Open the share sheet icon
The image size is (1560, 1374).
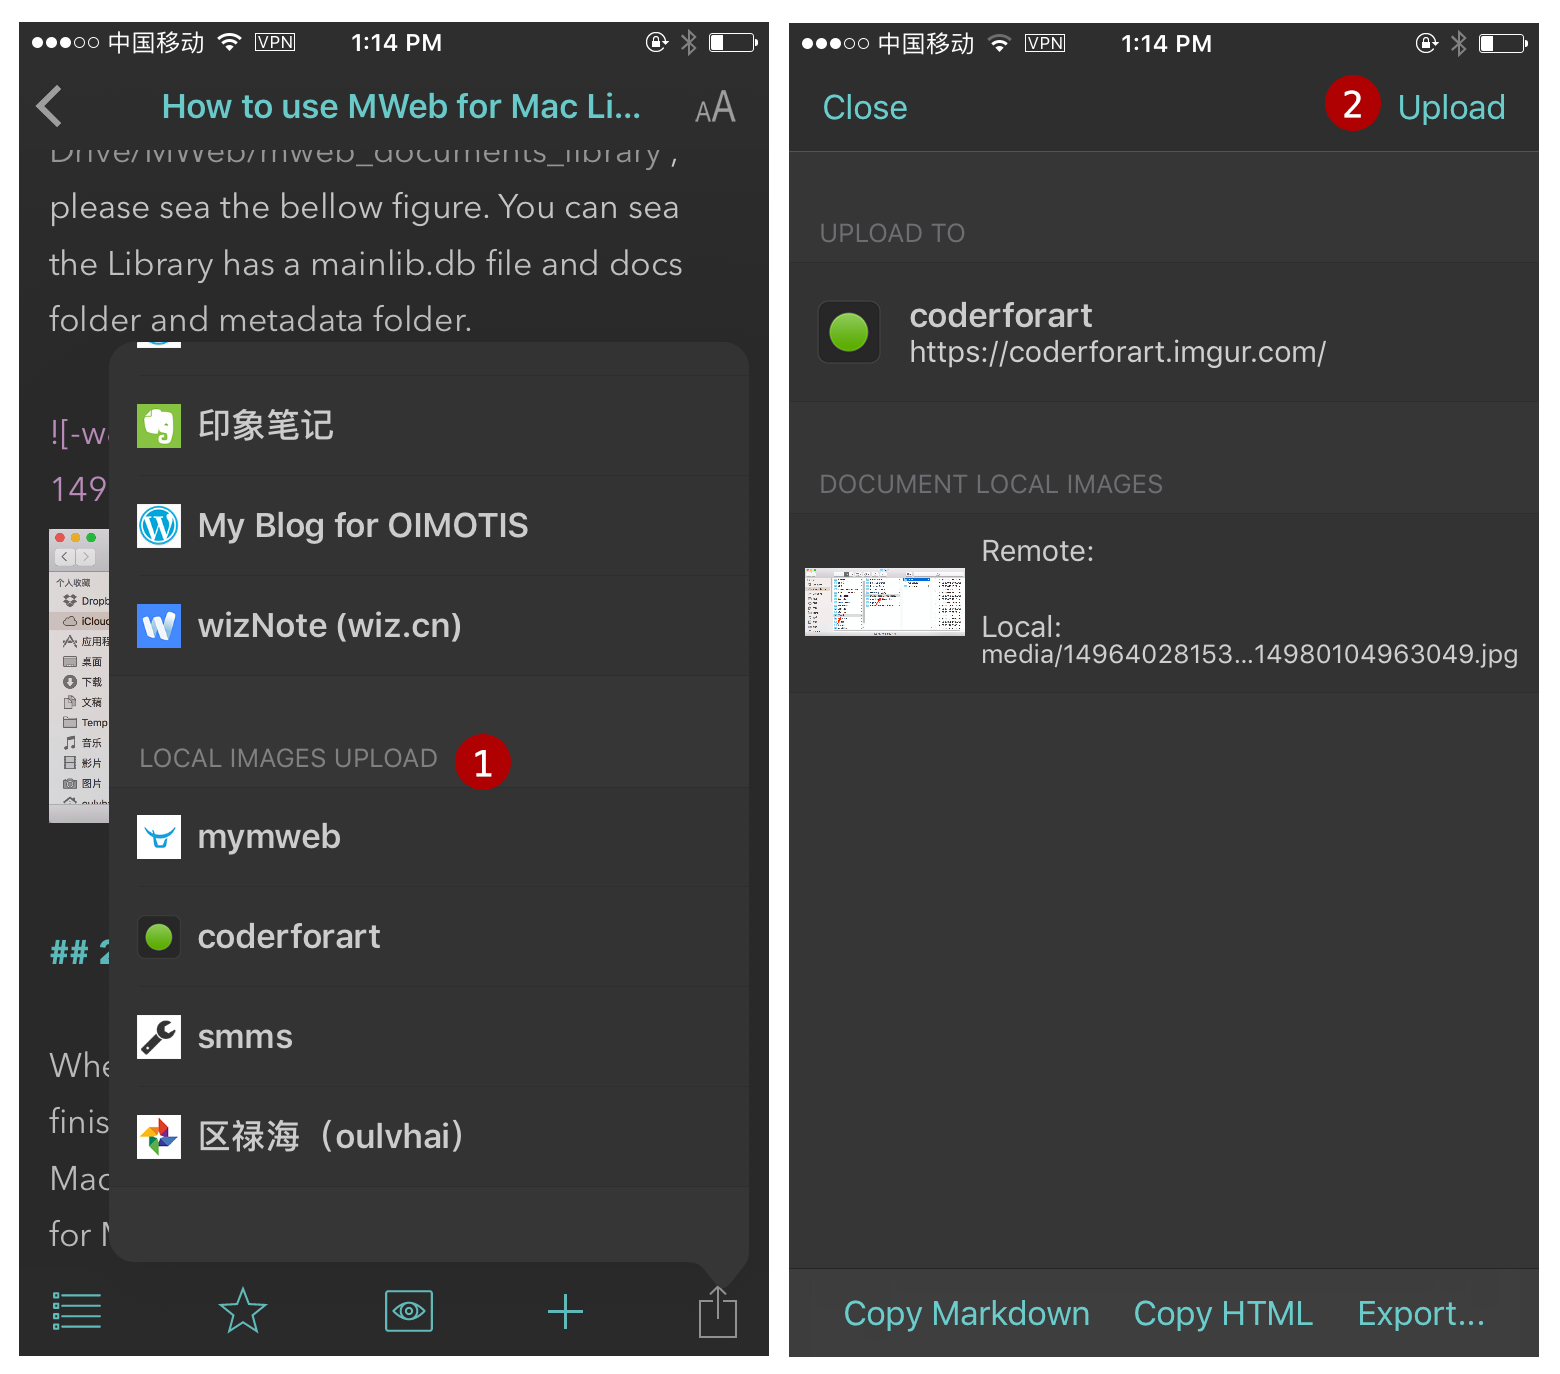(x=718, y=1311)
